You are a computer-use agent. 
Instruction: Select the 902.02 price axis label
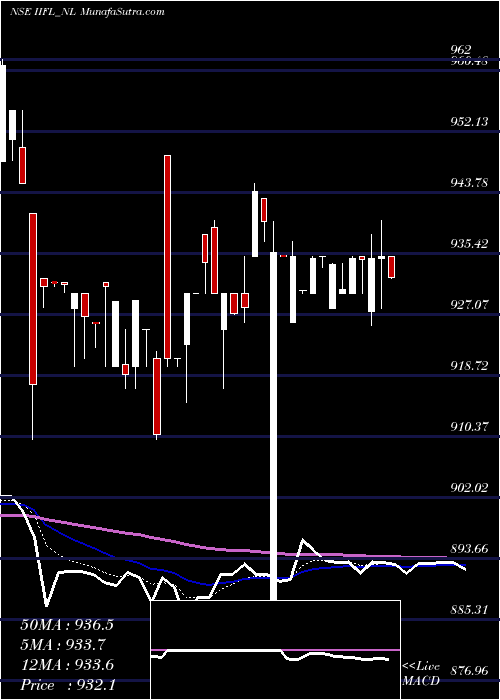471,488
